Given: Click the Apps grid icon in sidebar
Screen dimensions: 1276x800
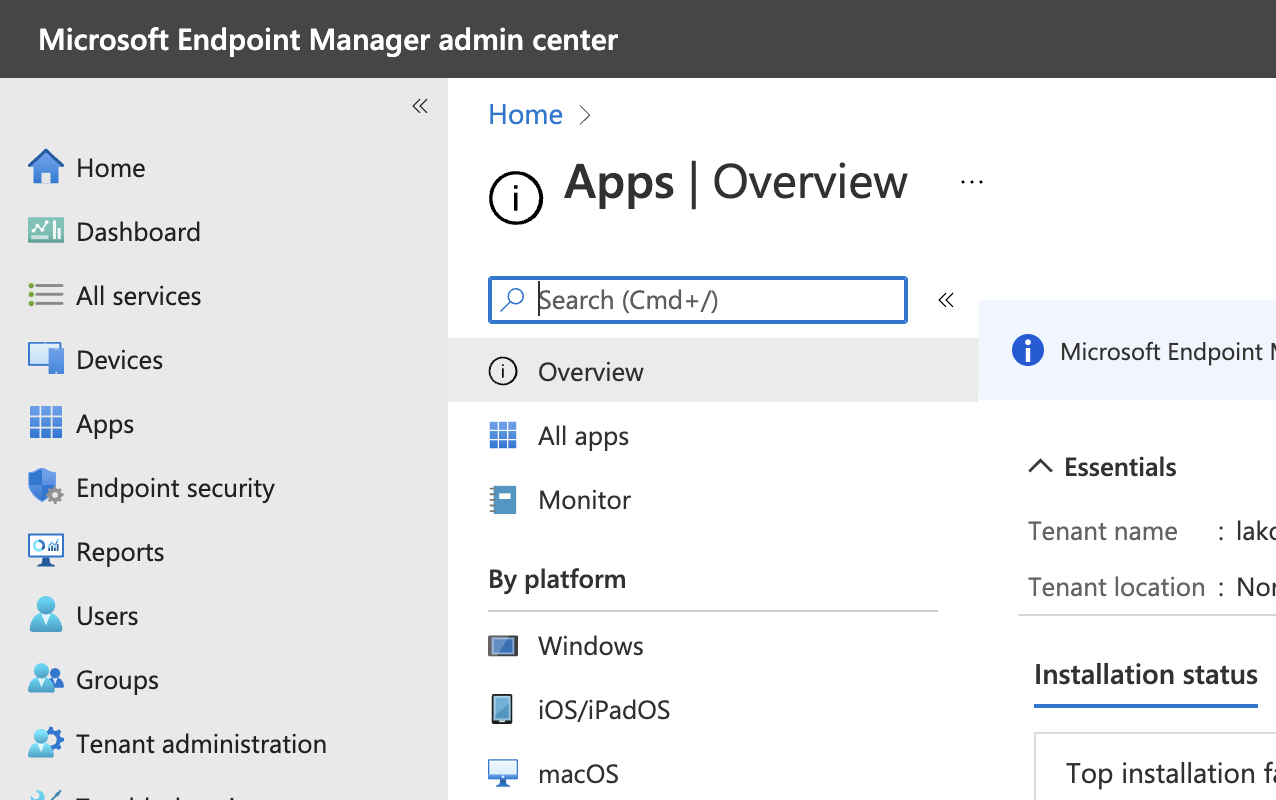Looking at the screenshot, I should click(46, 423).
